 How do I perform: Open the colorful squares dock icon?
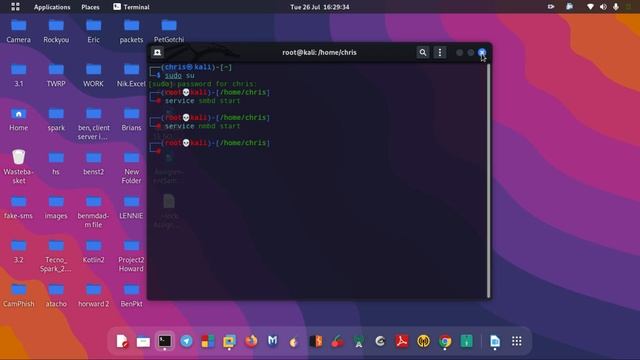click(208, 341)
